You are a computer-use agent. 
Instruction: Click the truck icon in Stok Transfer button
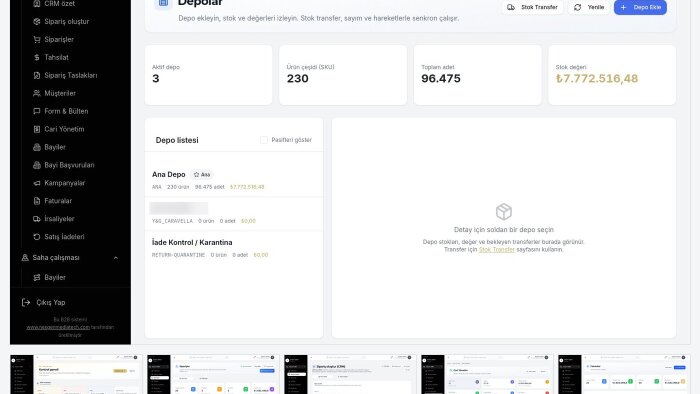point(511,7)
